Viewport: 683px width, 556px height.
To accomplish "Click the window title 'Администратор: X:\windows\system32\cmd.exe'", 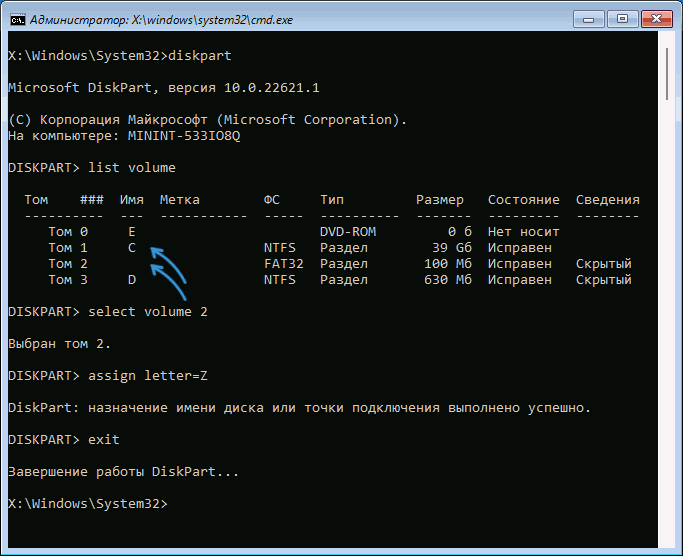I will coord(162,20).
